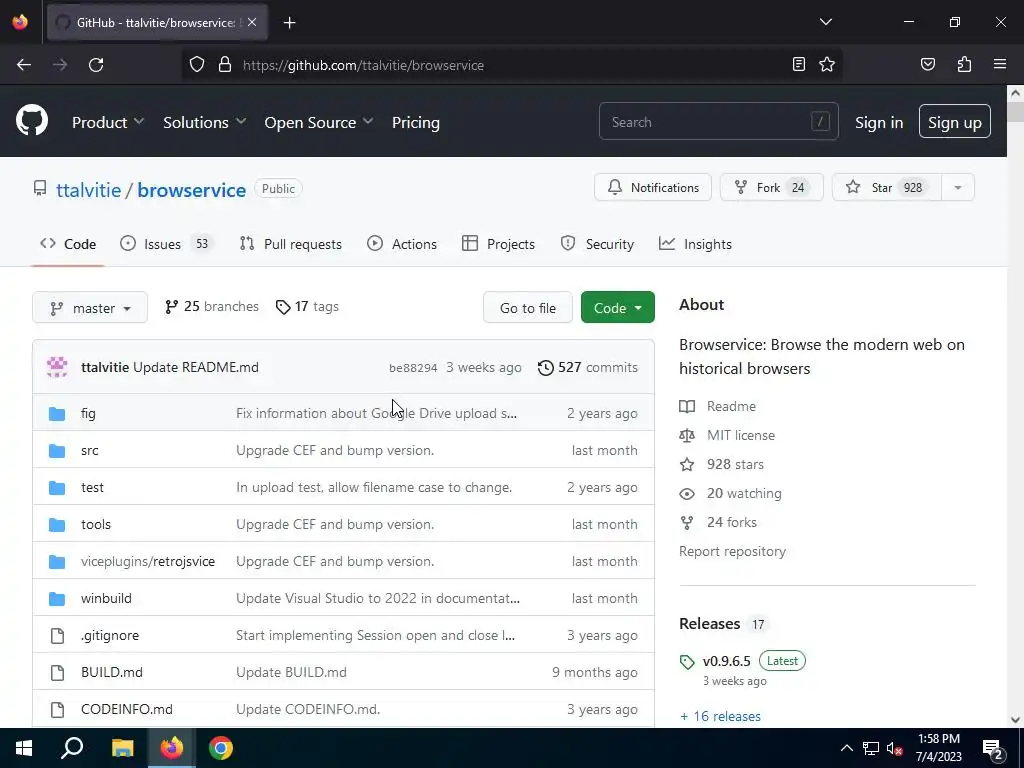Screen dimensions: 1024x768
Task: Expand the Product menu
Action: 108,122
